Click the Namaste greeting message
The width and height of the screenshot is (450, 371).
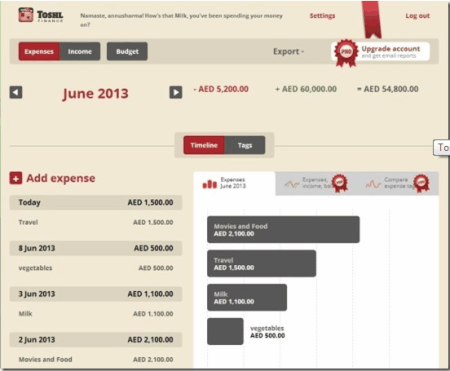coord(181,20)
